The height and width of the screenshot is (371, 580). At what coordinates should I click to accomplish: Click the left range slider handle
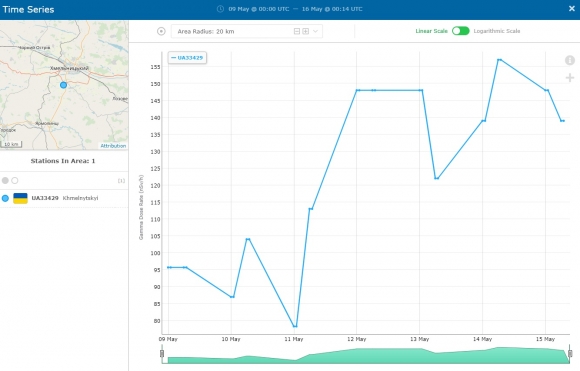(x=162, y=354)
